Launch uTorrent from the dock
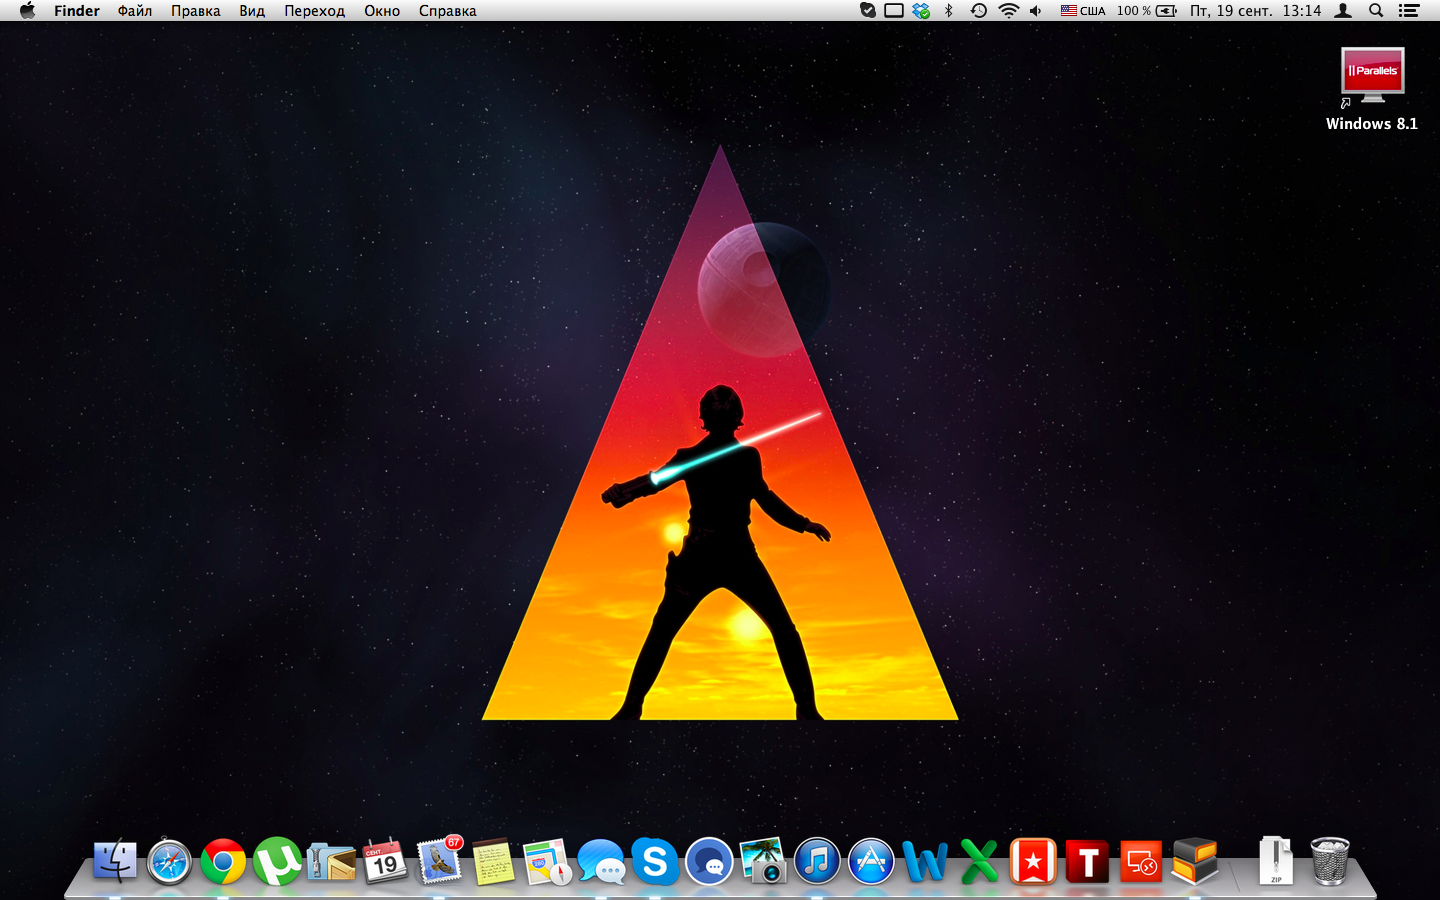 [277, 862]
